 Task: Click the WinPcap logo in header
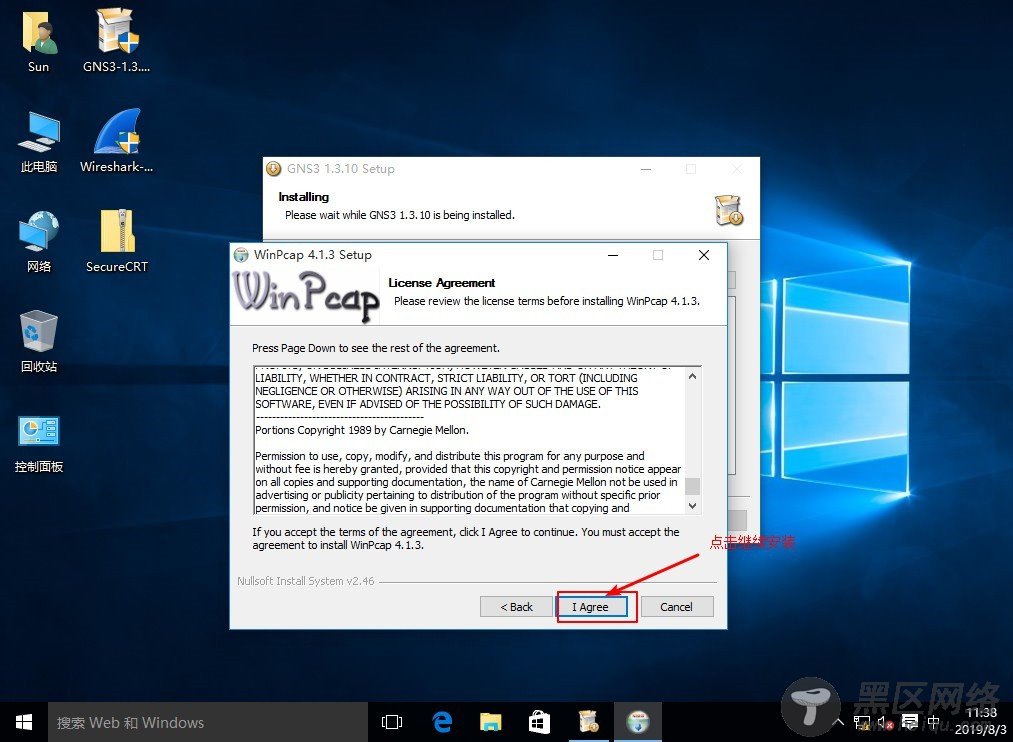[x=306, y=296]
